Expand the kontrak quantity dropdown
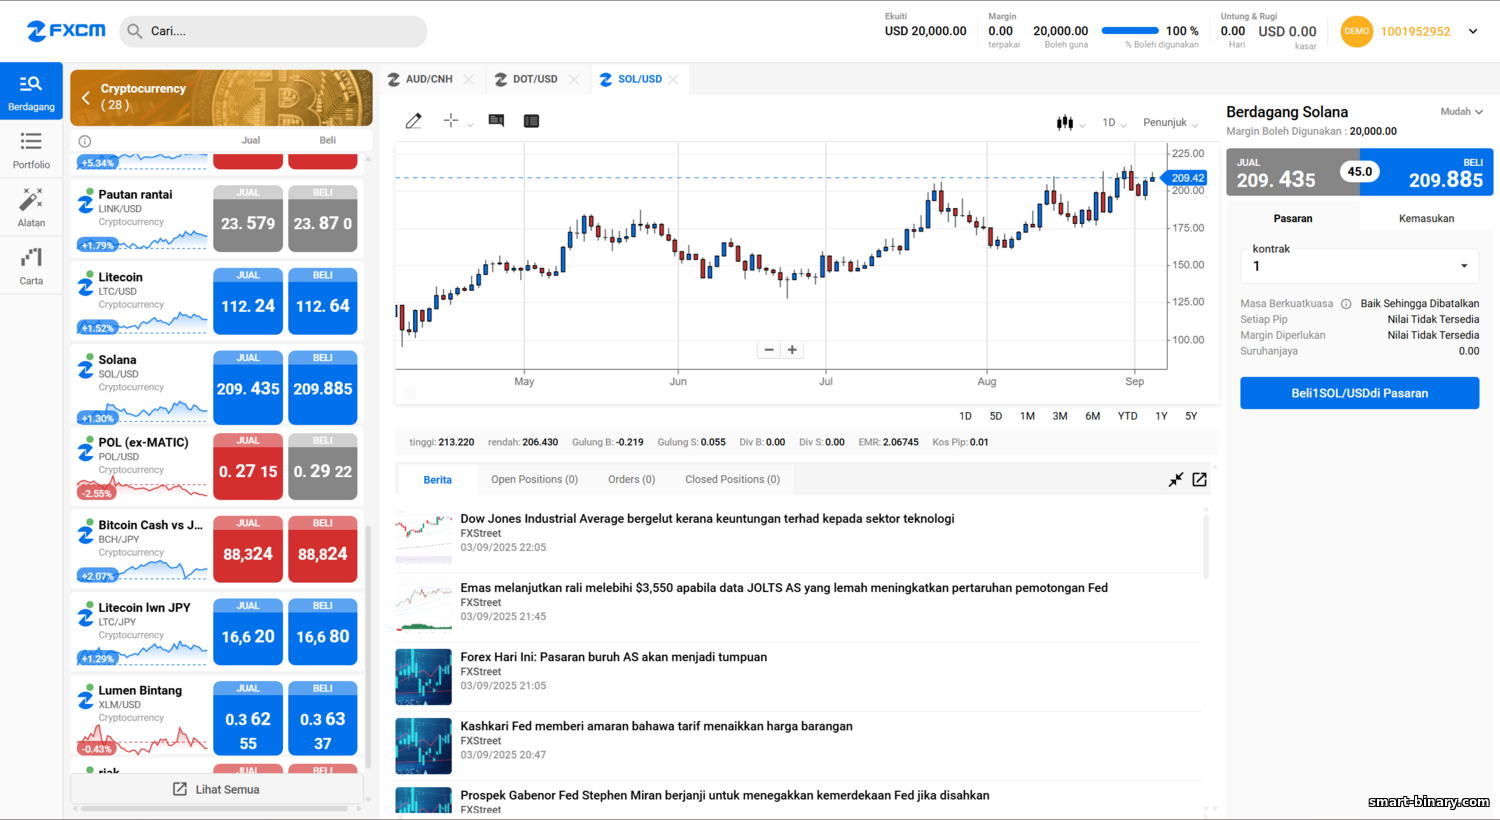Viewport: 1500px width, 820px height. pyautogui.click(x=1463, y=266)
